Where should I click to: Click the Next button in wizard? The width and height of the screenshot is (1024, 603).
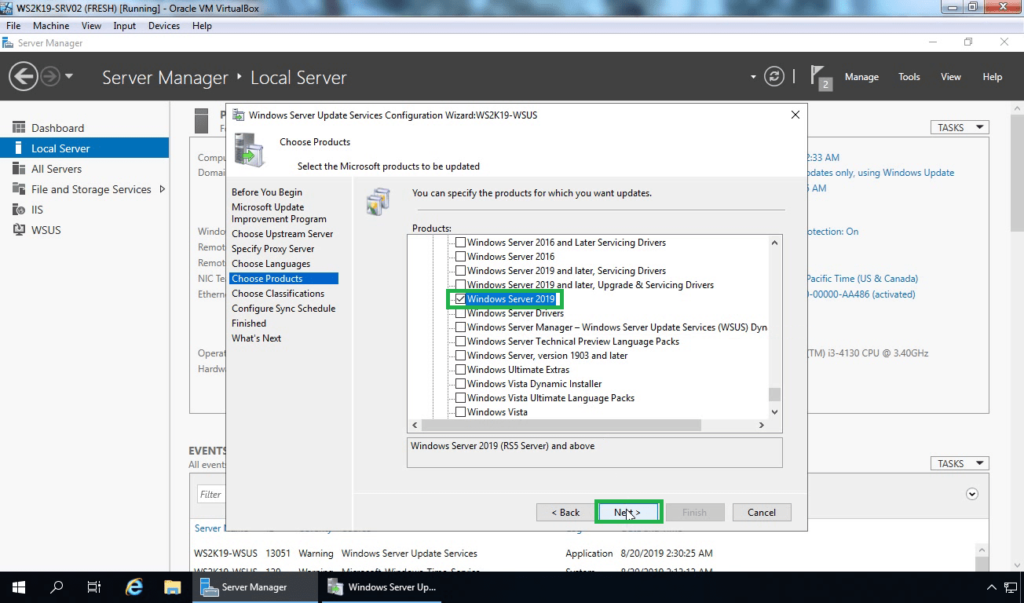[628, 512]
